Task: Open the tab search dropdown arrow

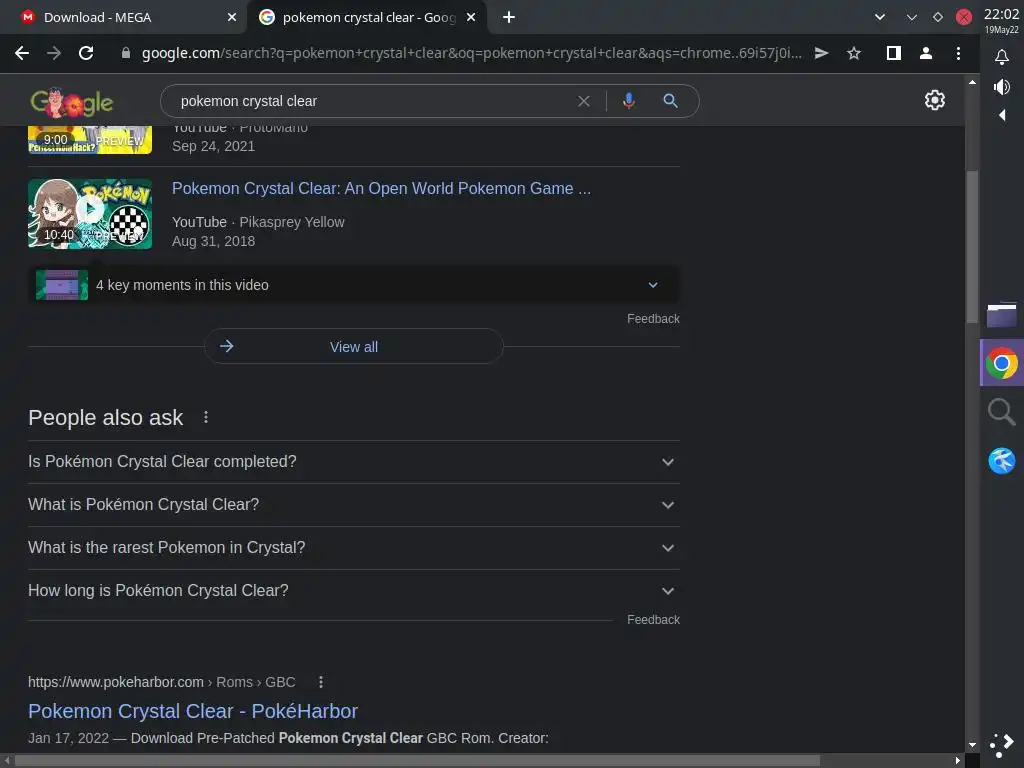Action: tap(880, 18)
